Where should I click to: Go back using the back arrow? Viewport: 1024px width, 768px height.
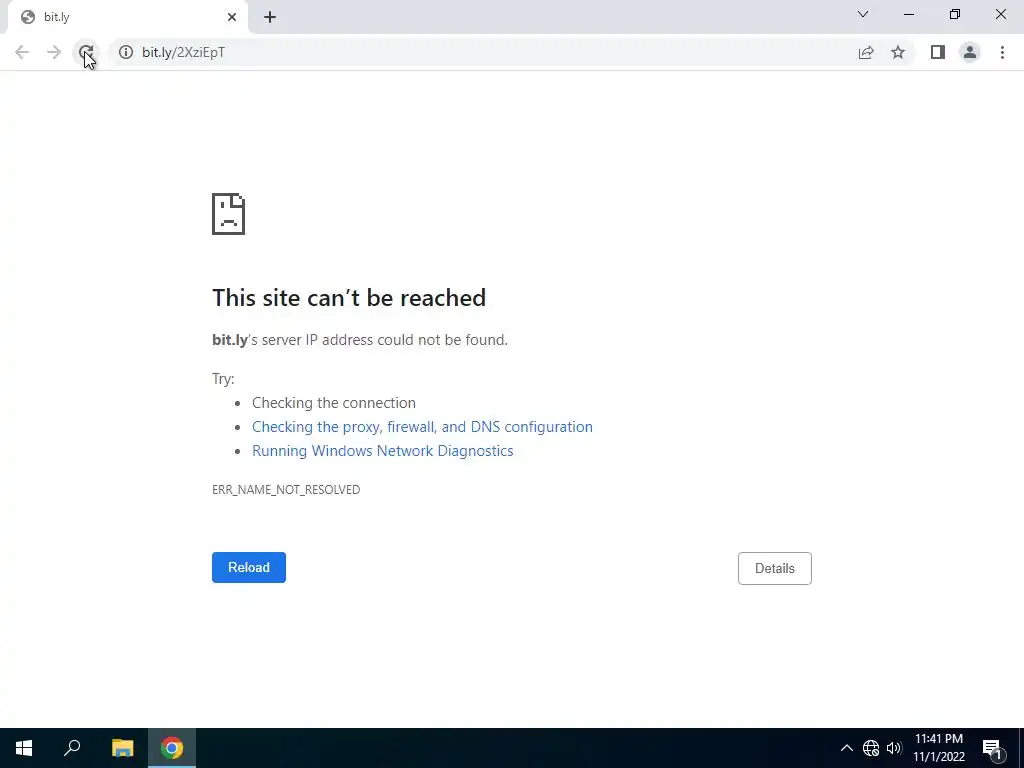coord(22,52)
